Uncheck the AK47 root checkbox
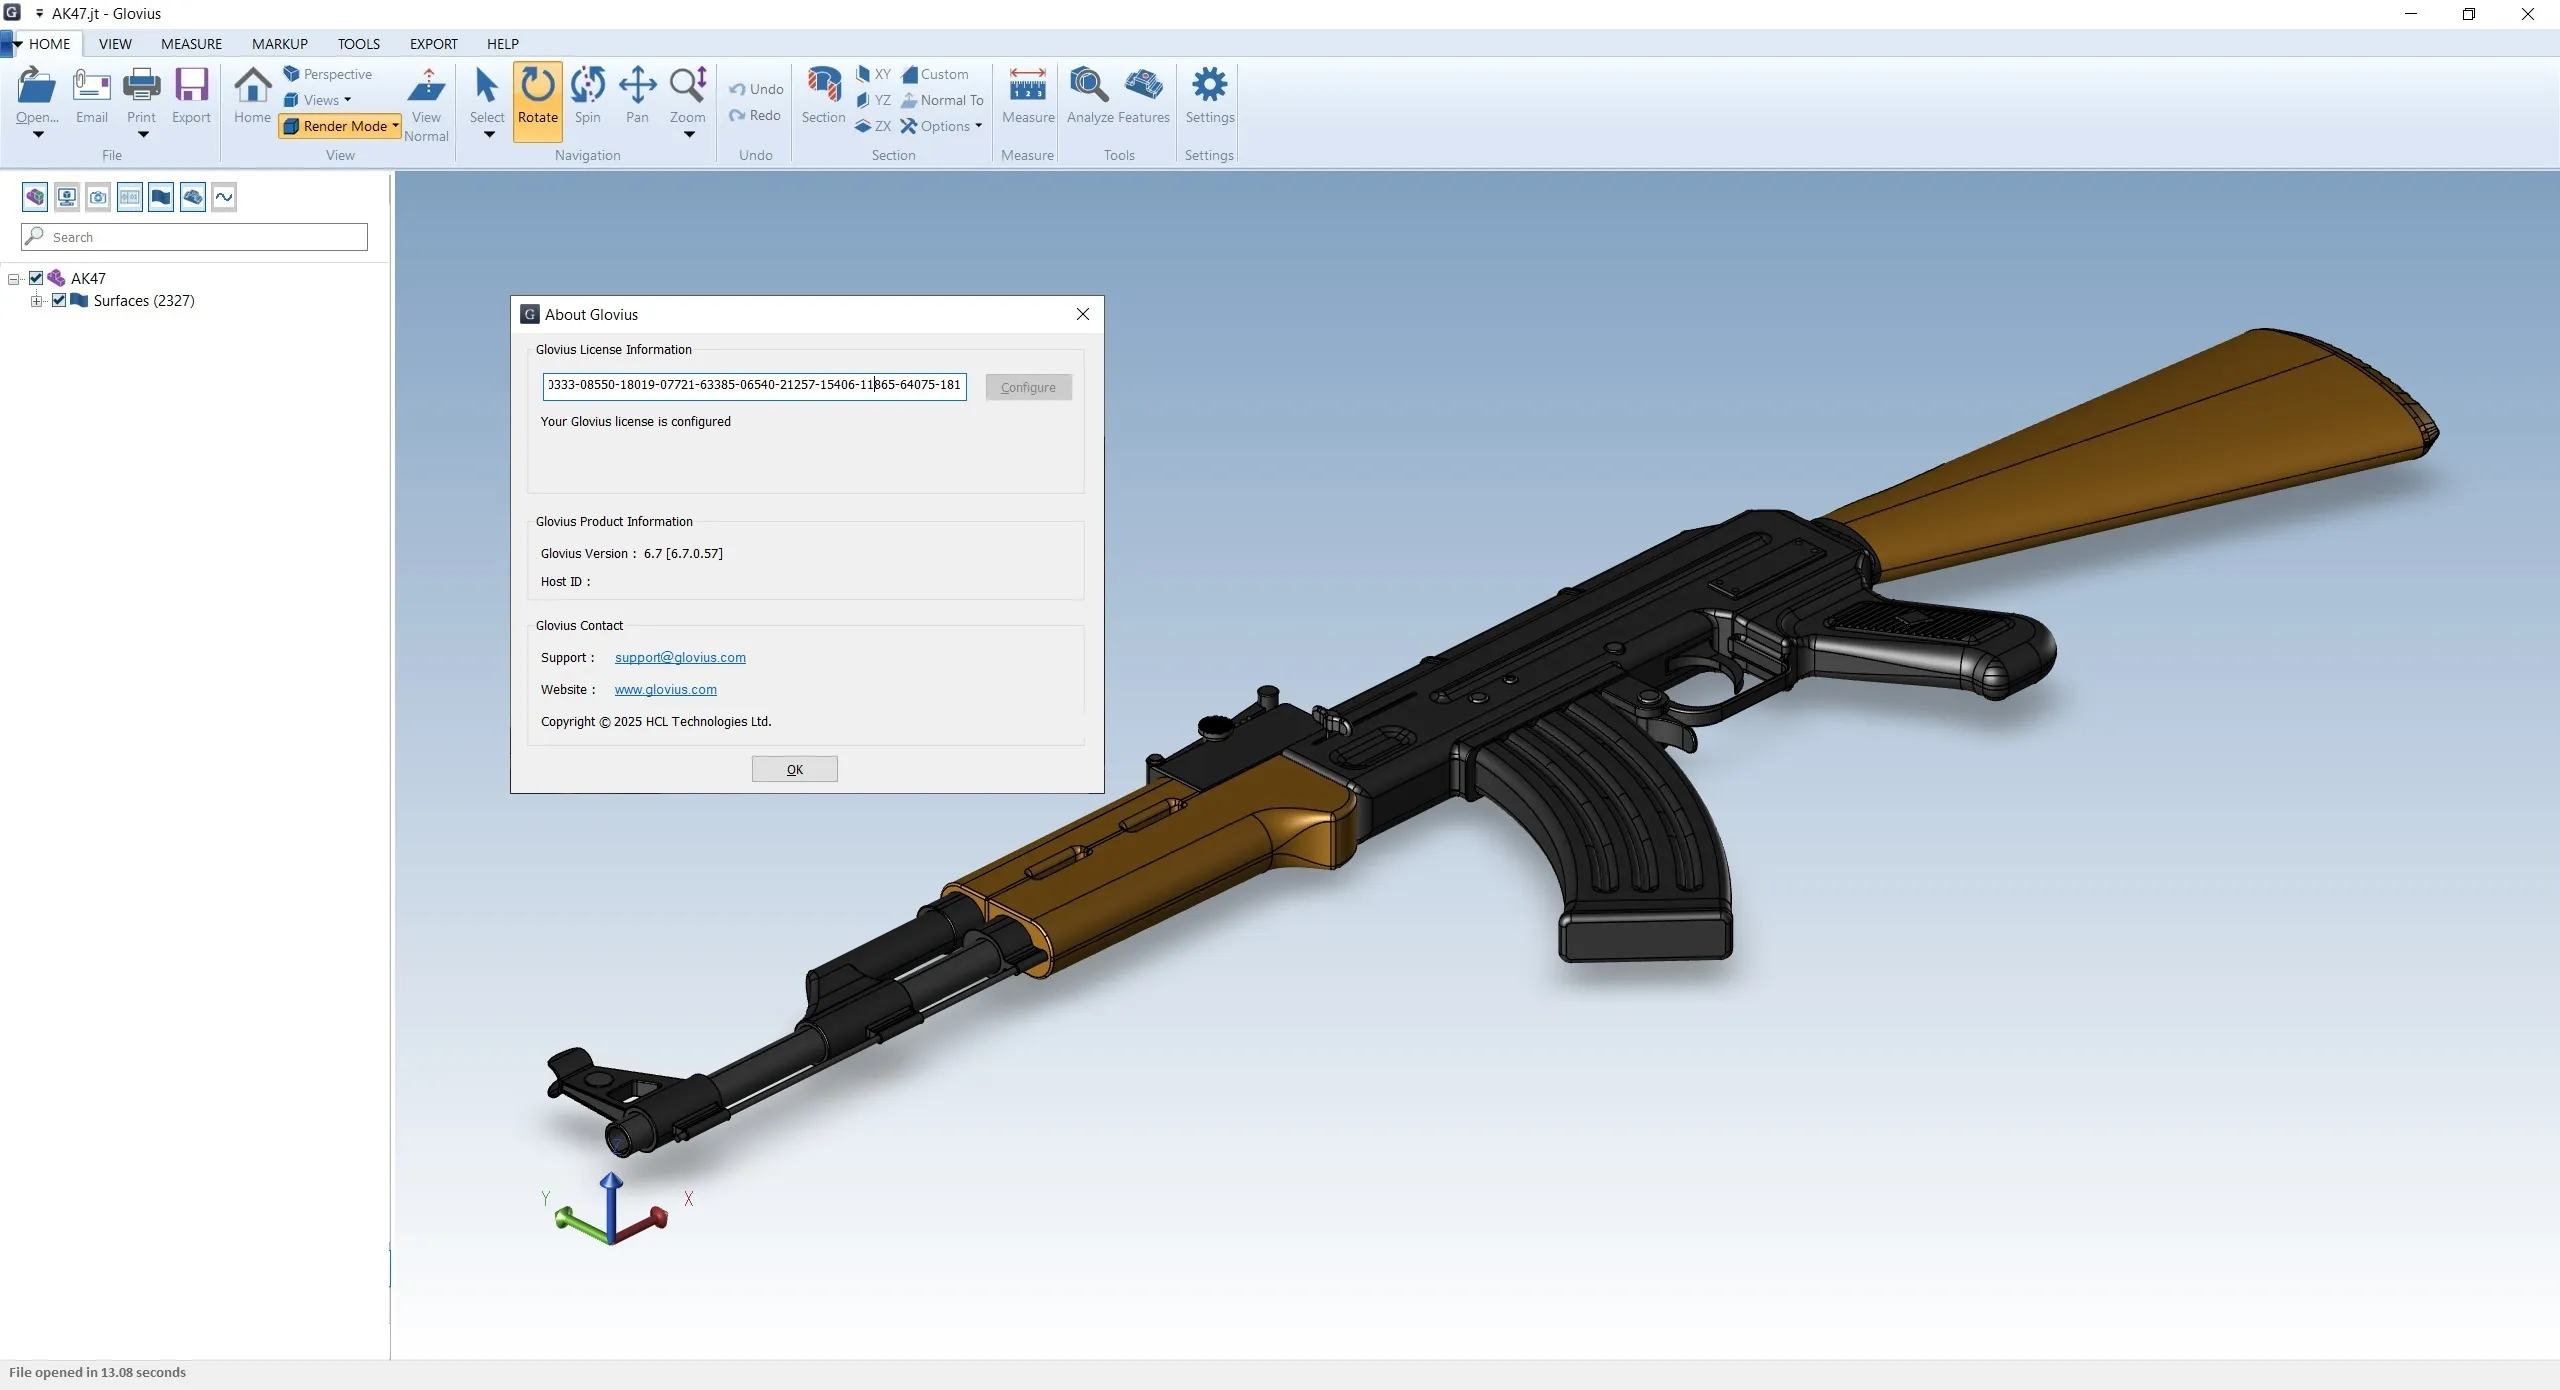 coord(36,278)
